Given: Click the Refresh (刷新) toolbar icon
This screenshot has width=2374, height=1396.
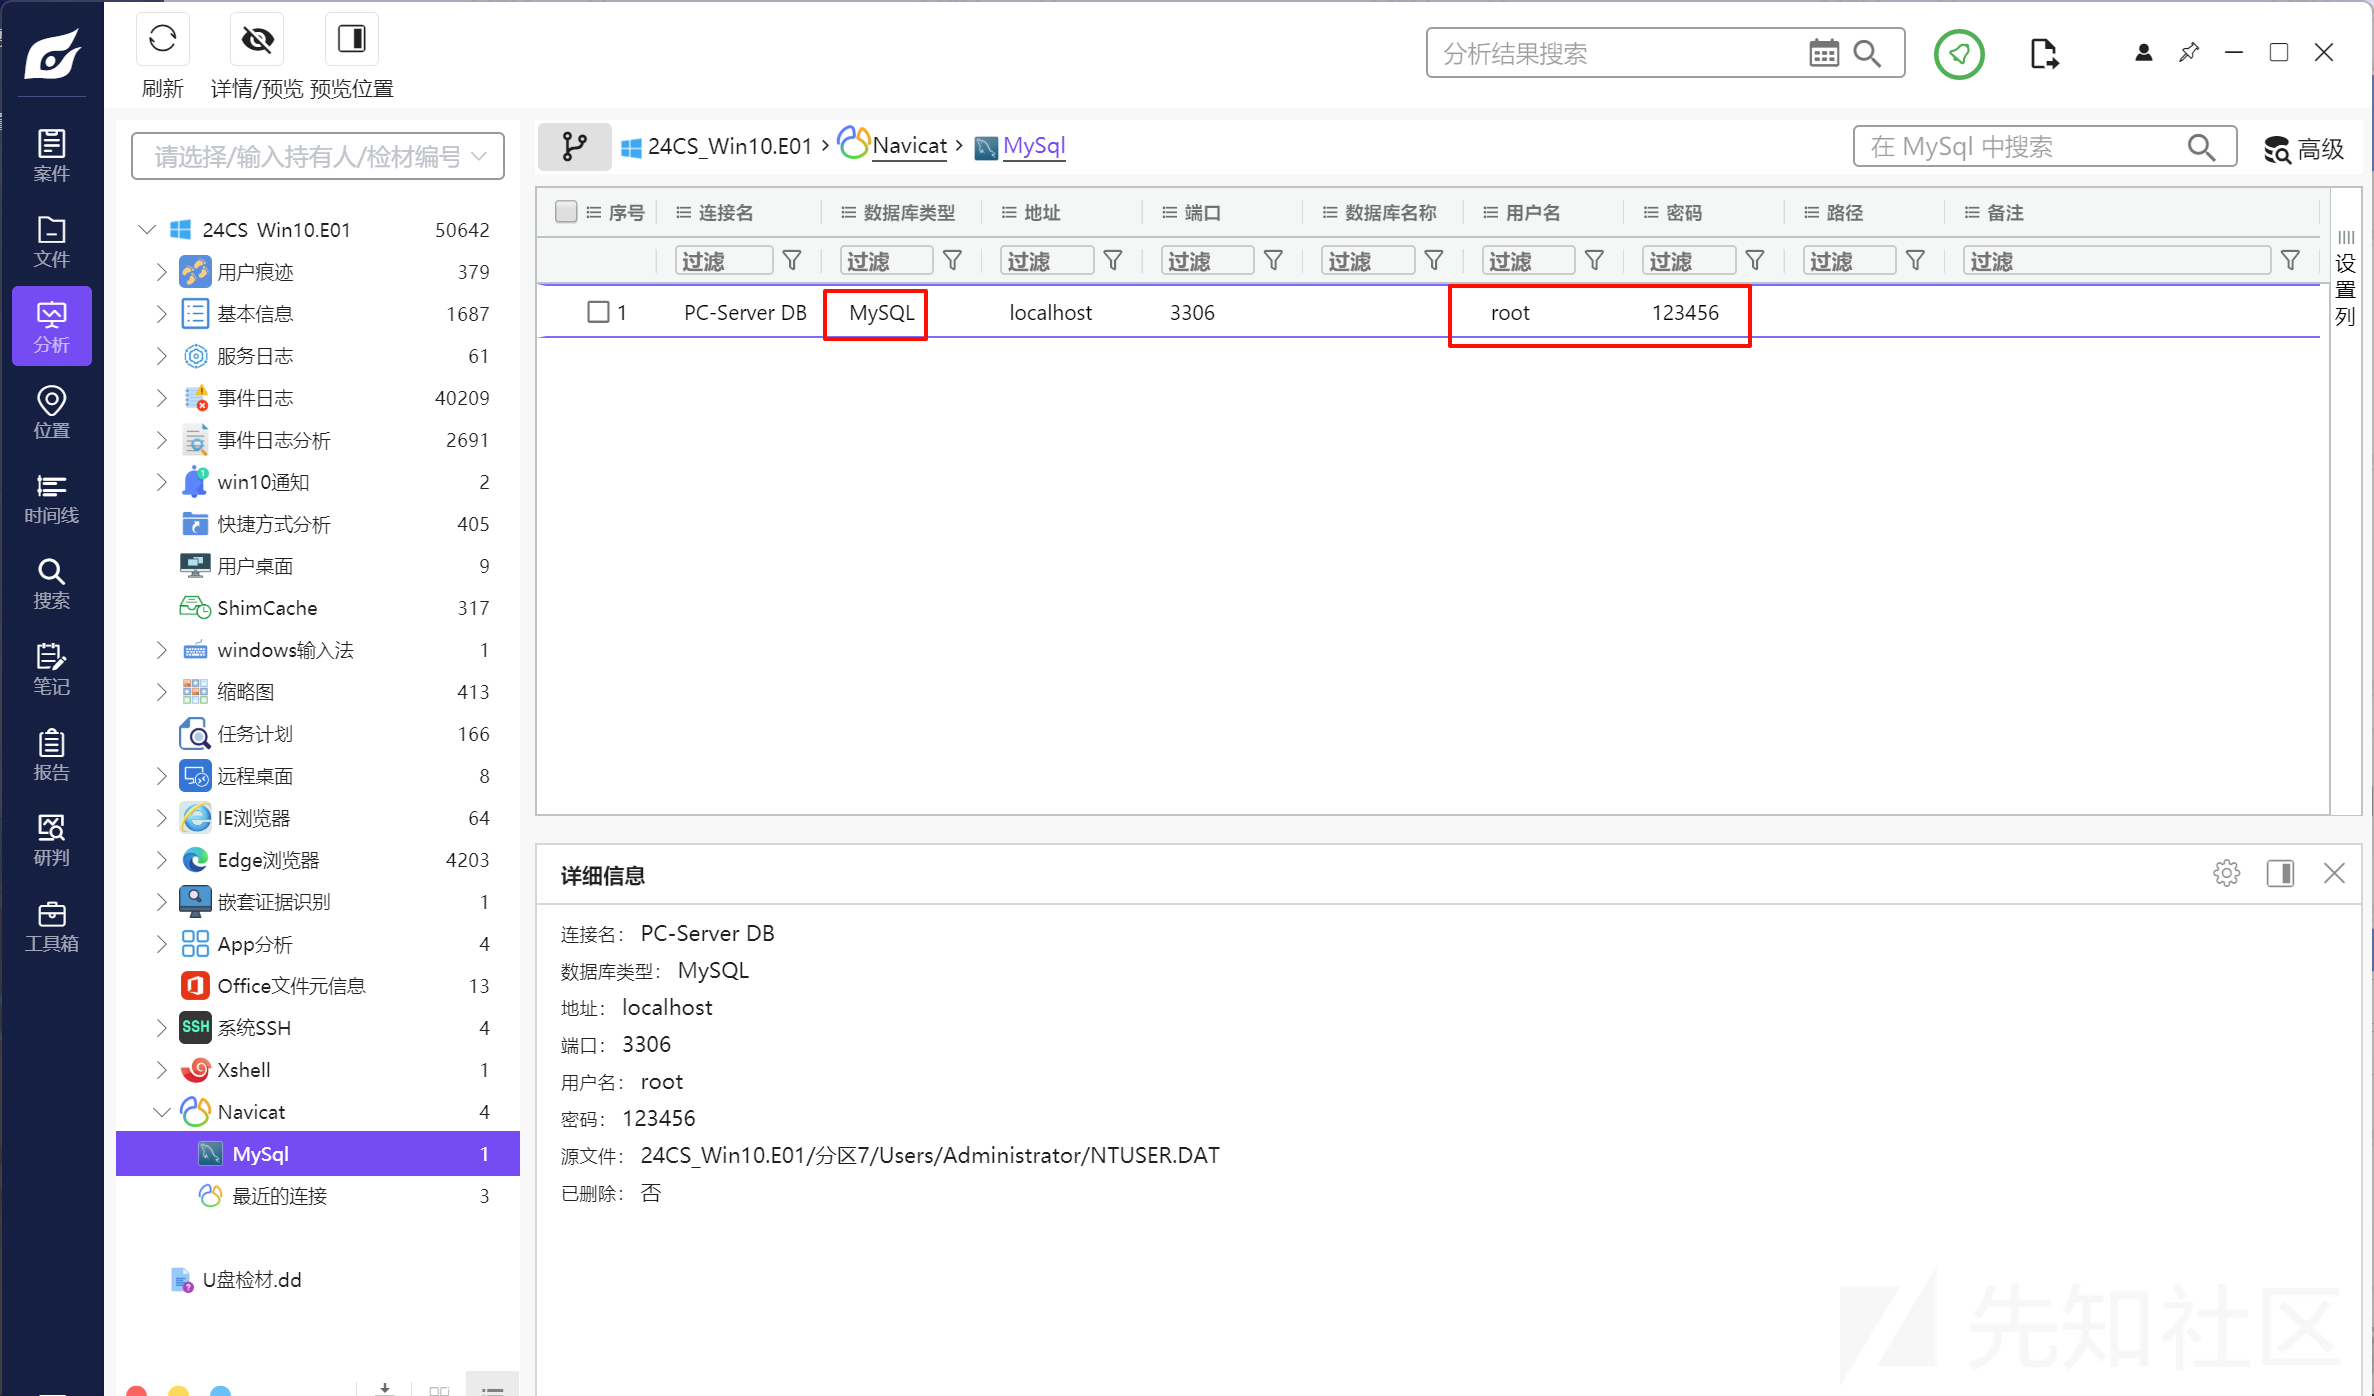Looking at the screenshot, I should pos(162,40).
